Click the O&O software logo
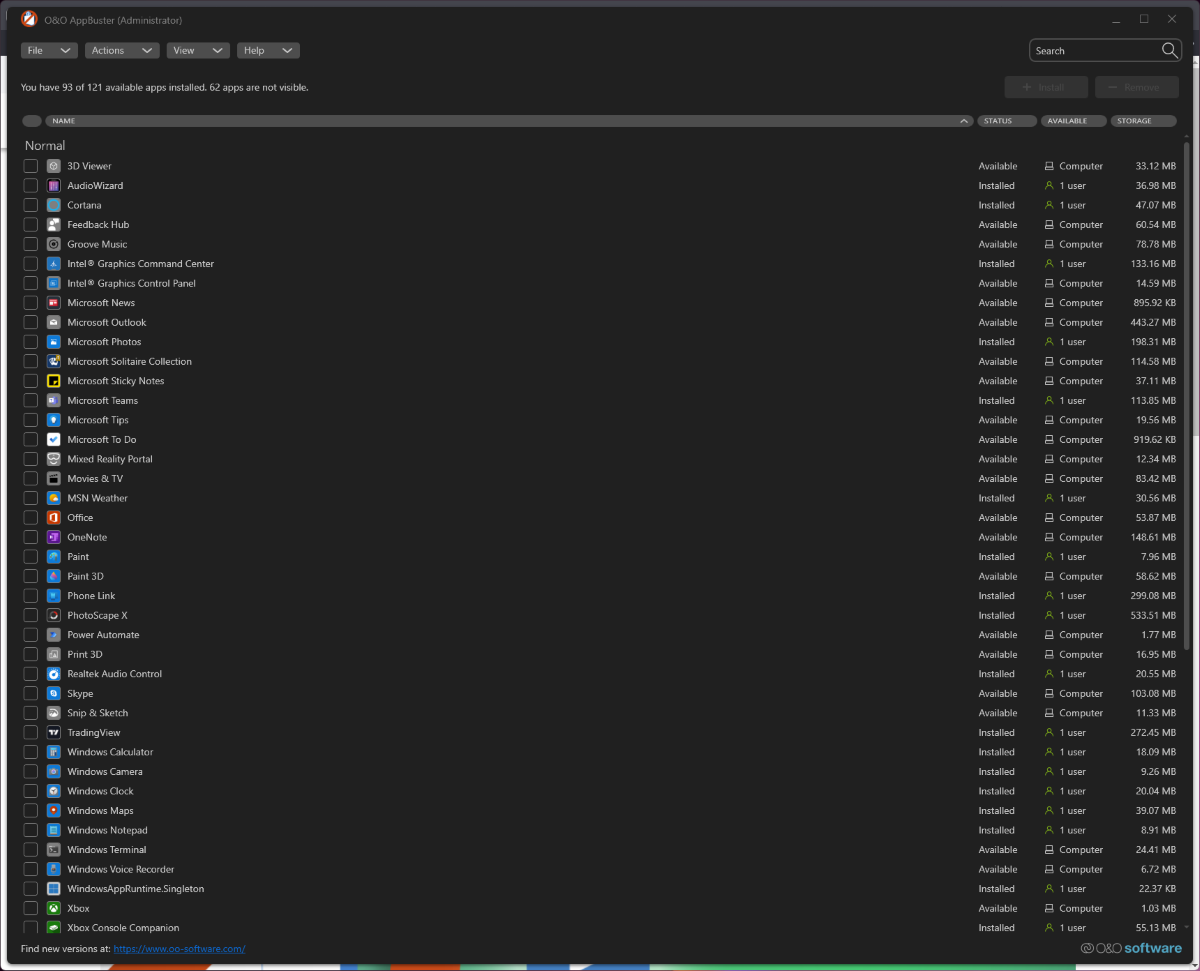 click(x=1131, y=948)
